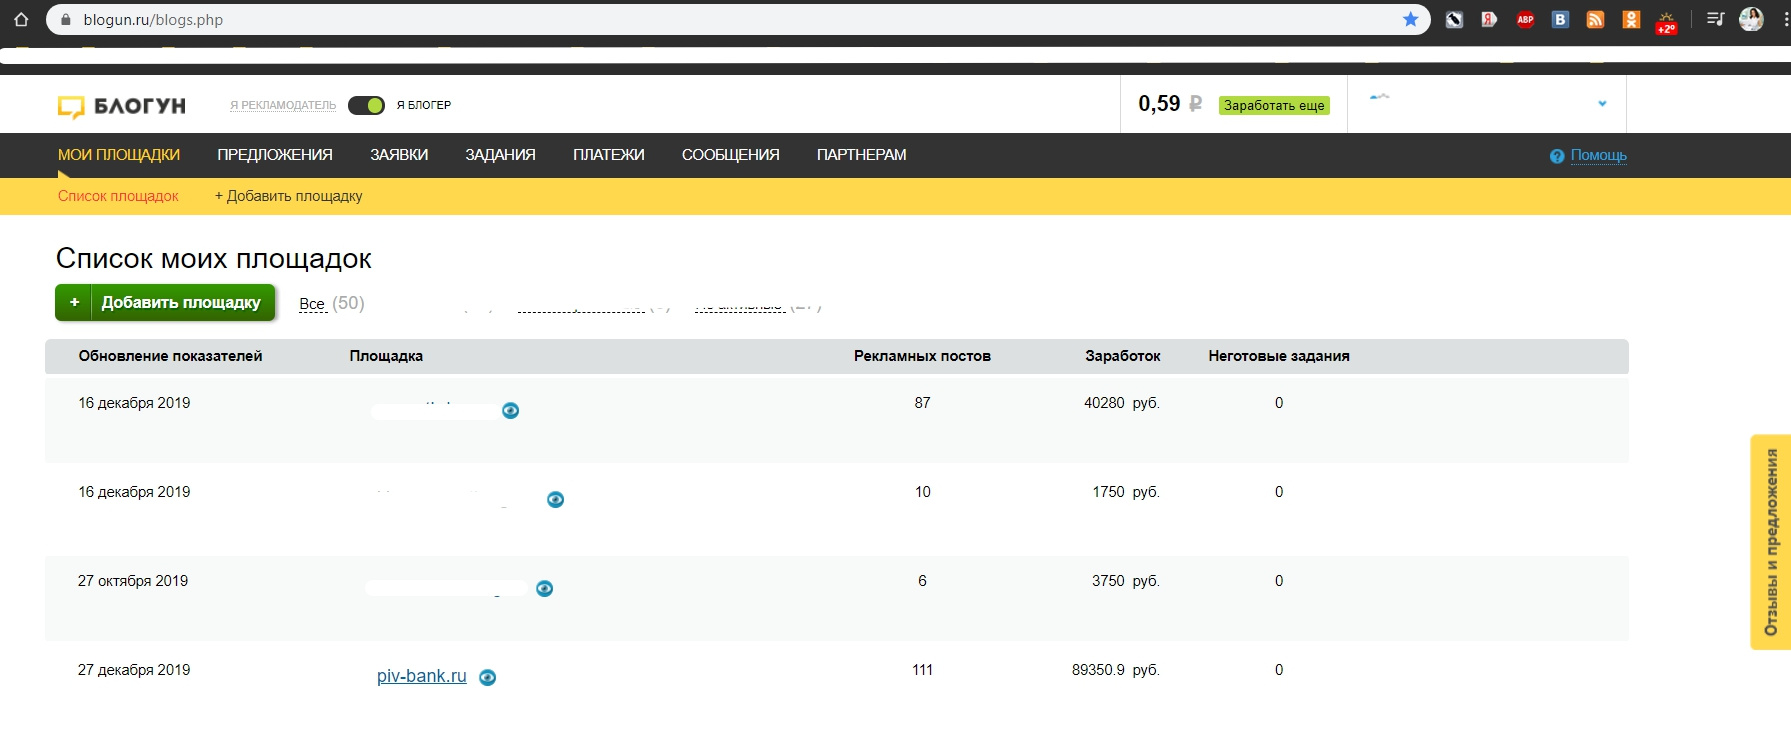1791x738 pixels.
Task: Click the Список моих площадок heading
Action: 214,259
